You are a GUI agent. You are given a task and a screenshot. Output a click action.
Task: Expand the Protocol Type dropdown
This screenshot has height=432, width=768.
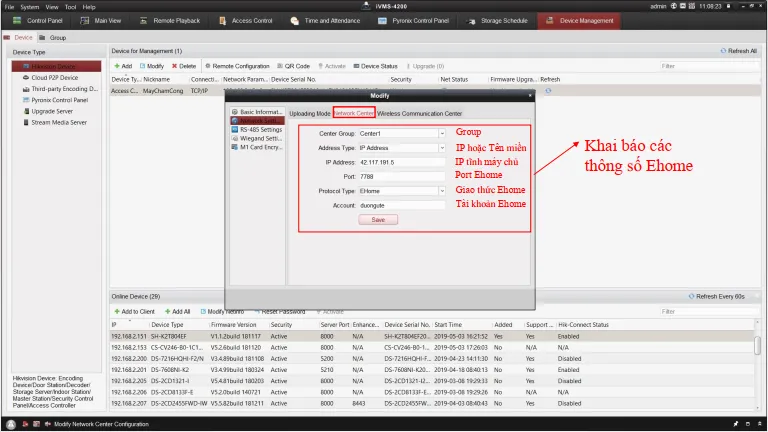click(442, 190)
